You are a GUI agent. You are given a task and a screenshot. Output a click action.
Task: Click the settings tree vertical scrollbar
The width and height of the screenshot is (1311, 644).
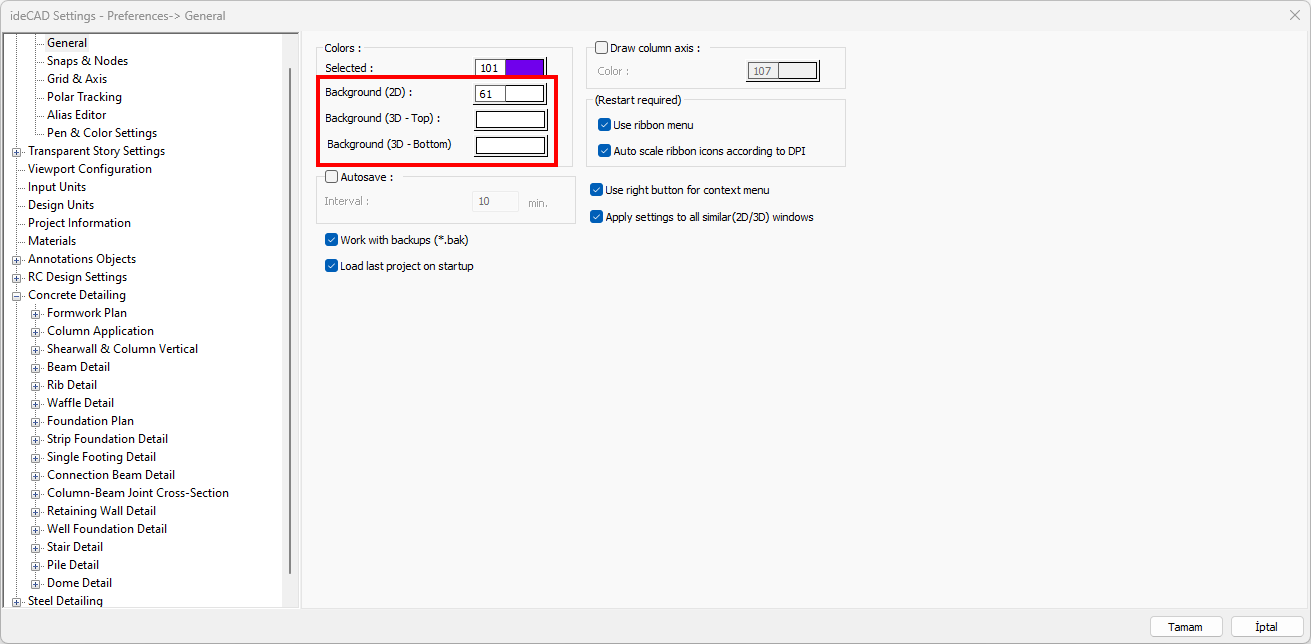pyautogui.click(x=290, y=320)
